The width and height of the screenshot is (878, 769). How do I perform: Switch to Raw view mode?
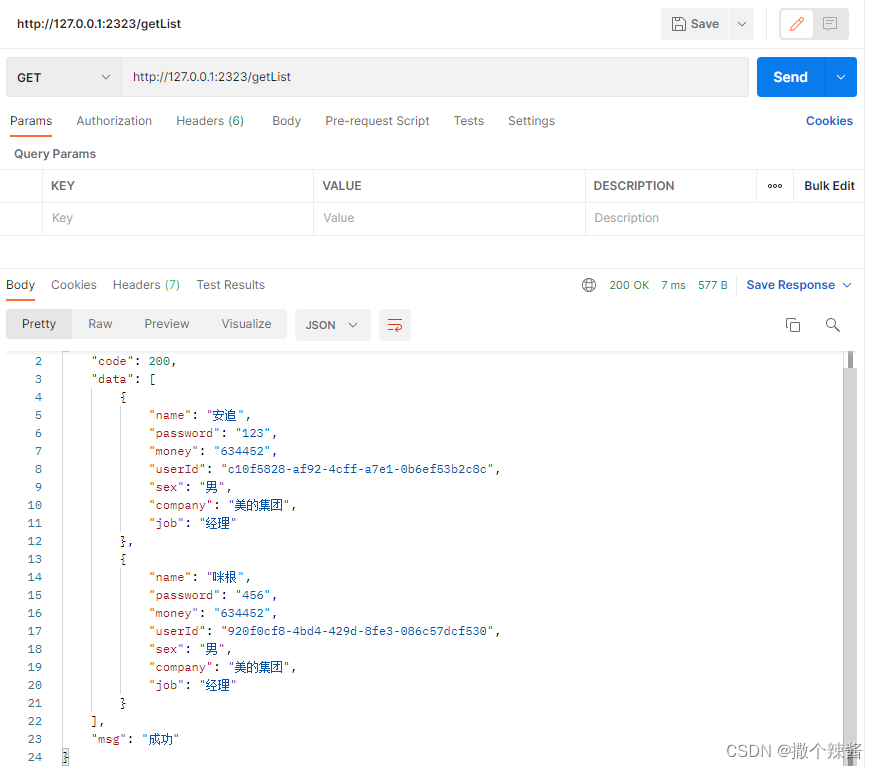tap(100, 324)
